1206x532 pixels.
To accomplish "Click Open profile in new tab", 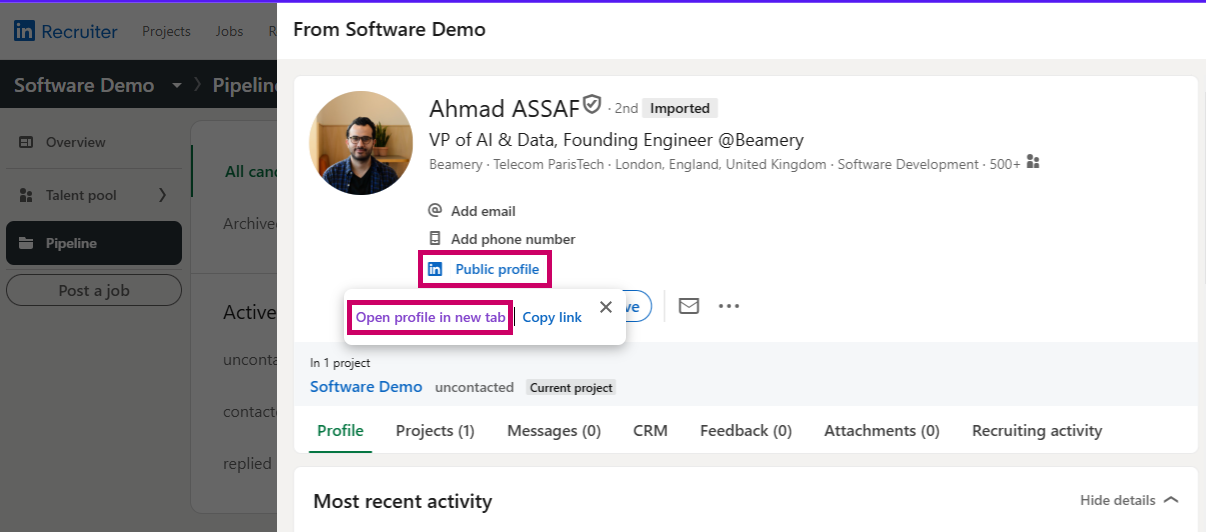I will click(431, 317).
